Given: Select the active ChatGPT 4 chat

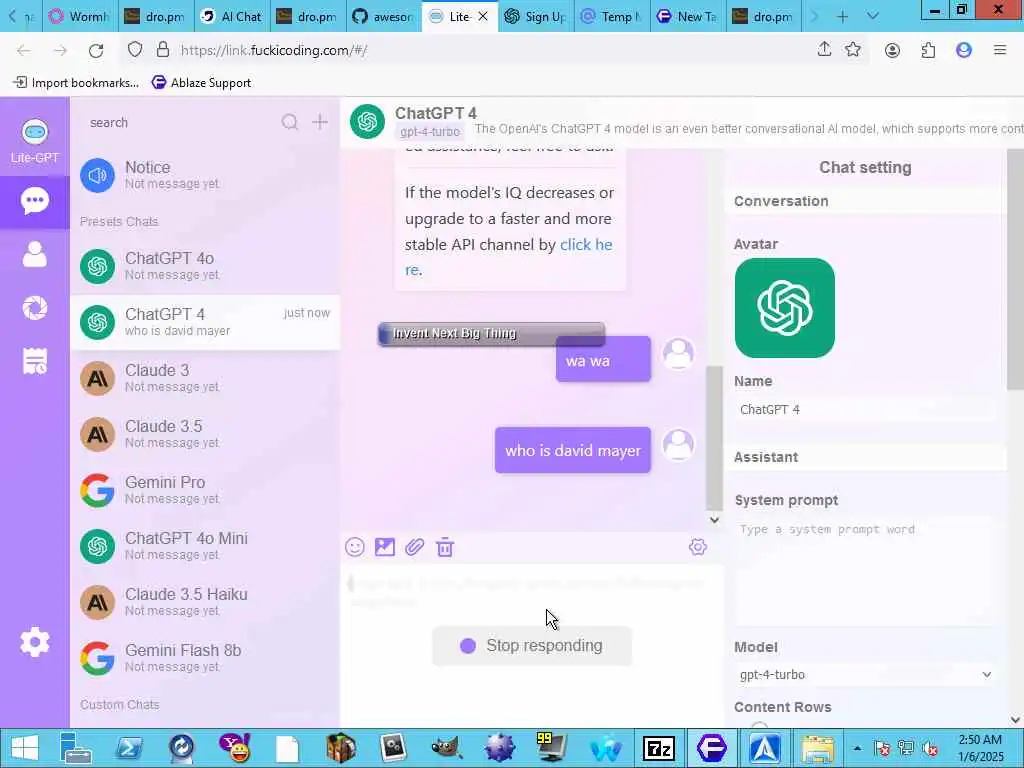Looking at the screenshot, I should point(205,322).
